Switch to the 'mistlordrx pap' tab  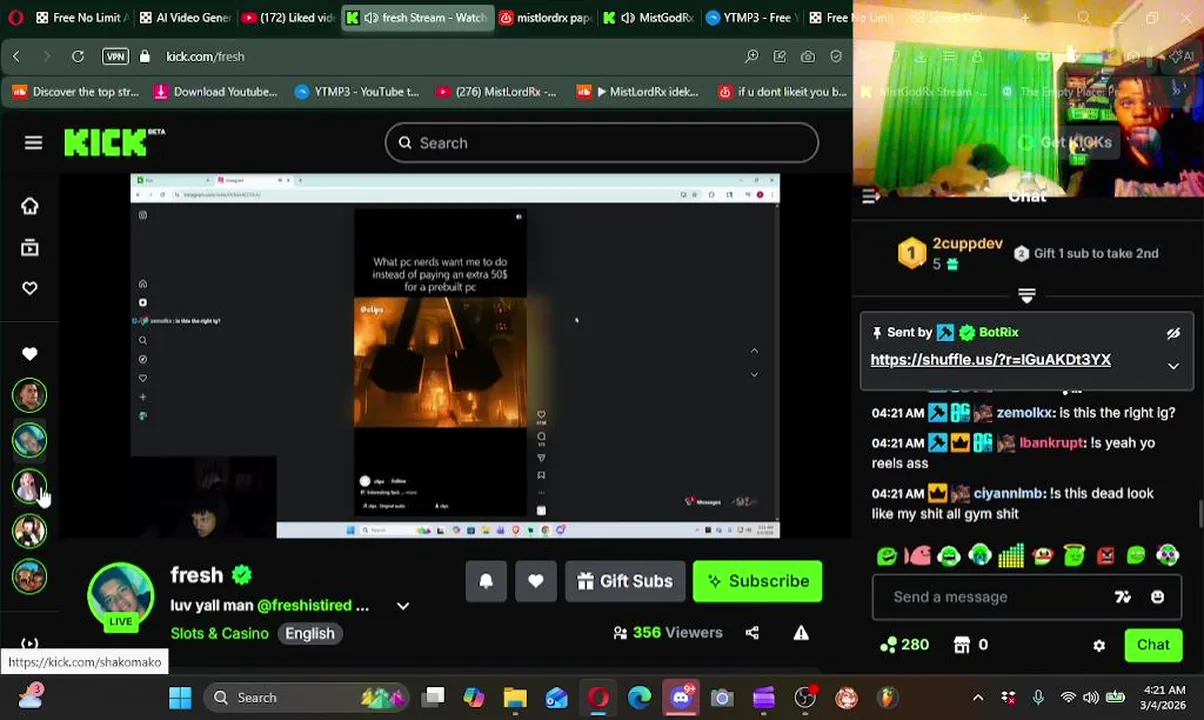tap(544, 17)
